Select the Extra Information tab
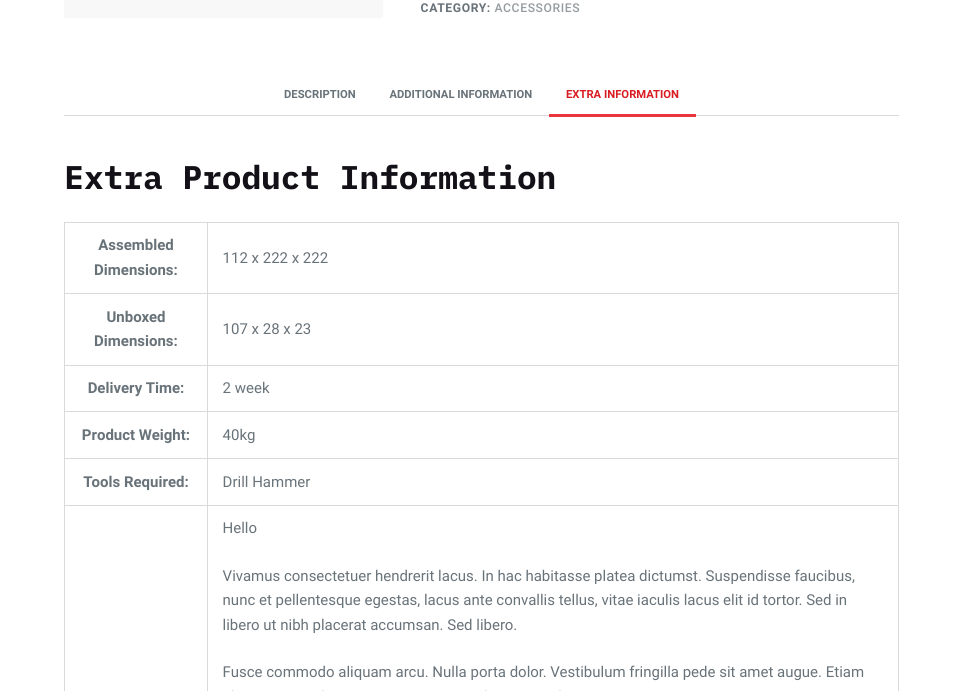The image size is (953, 691). (x=622, y=94)
